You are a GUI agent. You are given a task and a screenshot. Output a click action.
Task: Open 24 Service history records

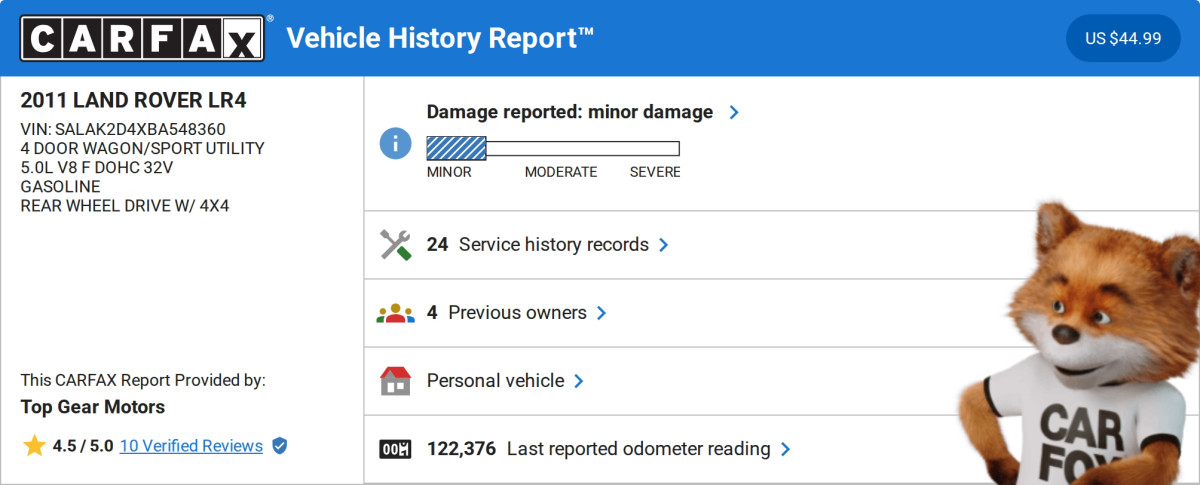(538, 245)
